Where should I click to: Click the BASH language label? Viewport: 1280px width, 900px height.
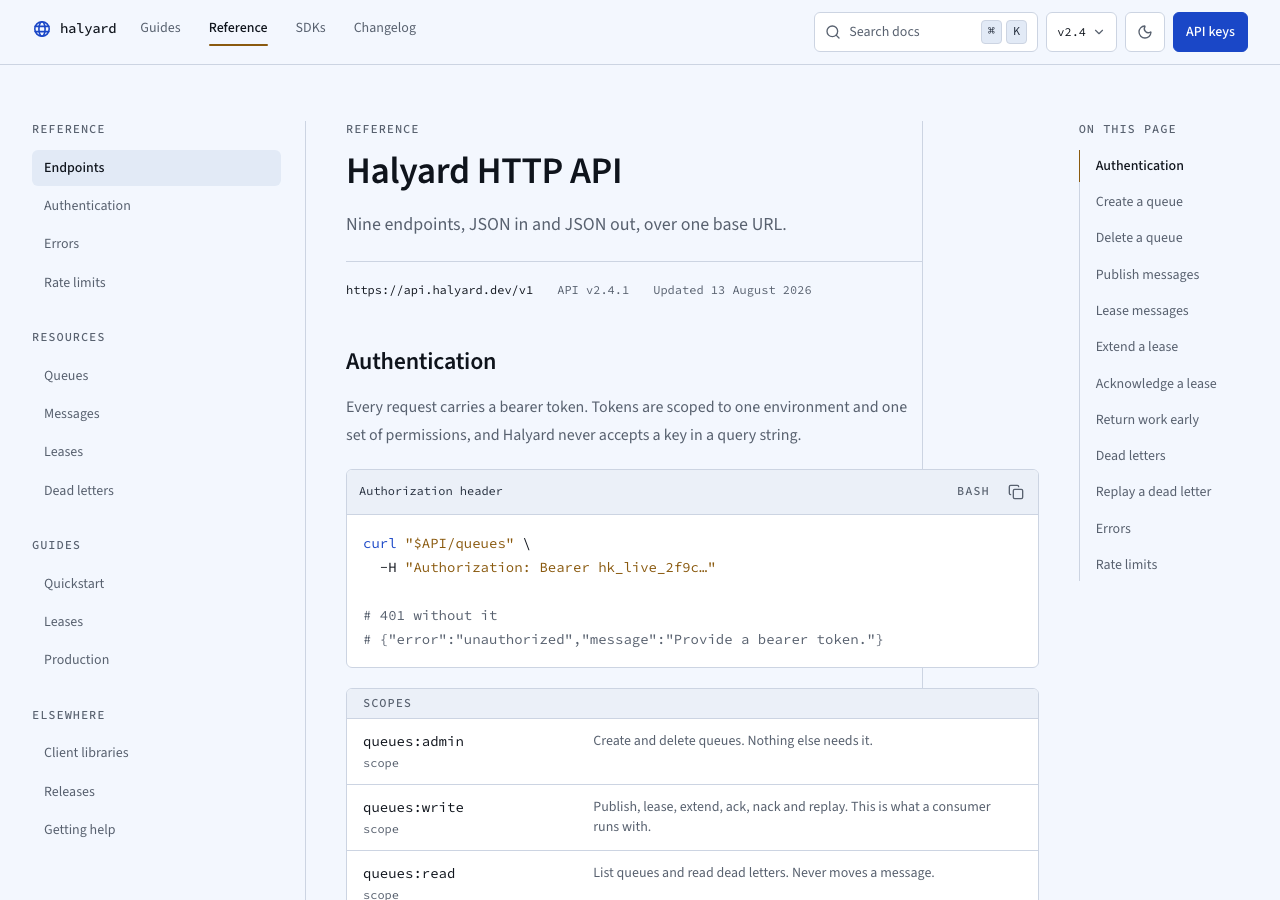(973, 492)
